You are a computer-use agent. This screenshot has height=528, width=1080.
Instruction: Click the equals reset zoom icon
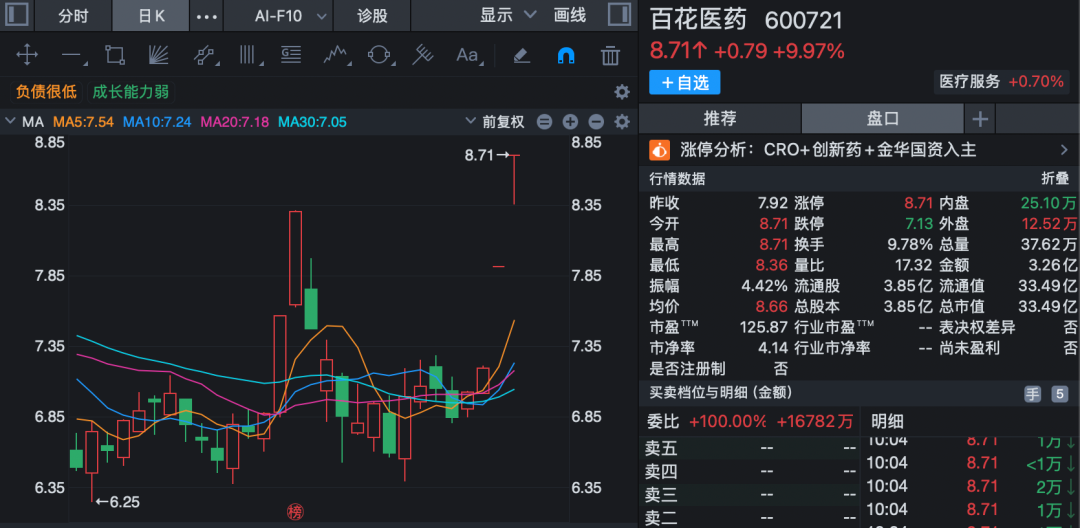click(x=544, y=122)
